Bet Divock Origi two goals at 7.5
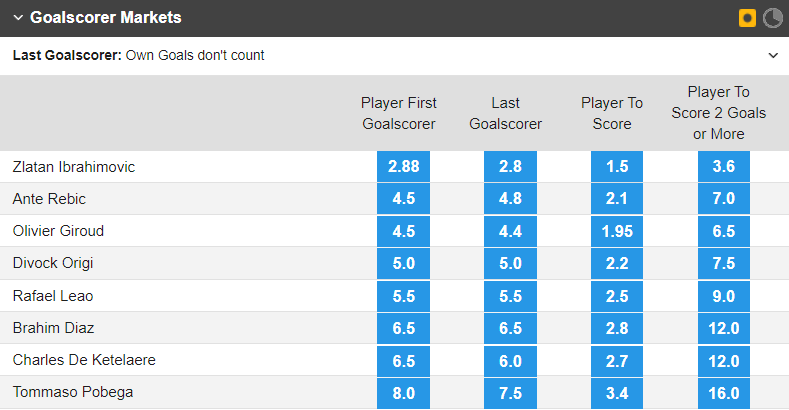 [724, 263]
